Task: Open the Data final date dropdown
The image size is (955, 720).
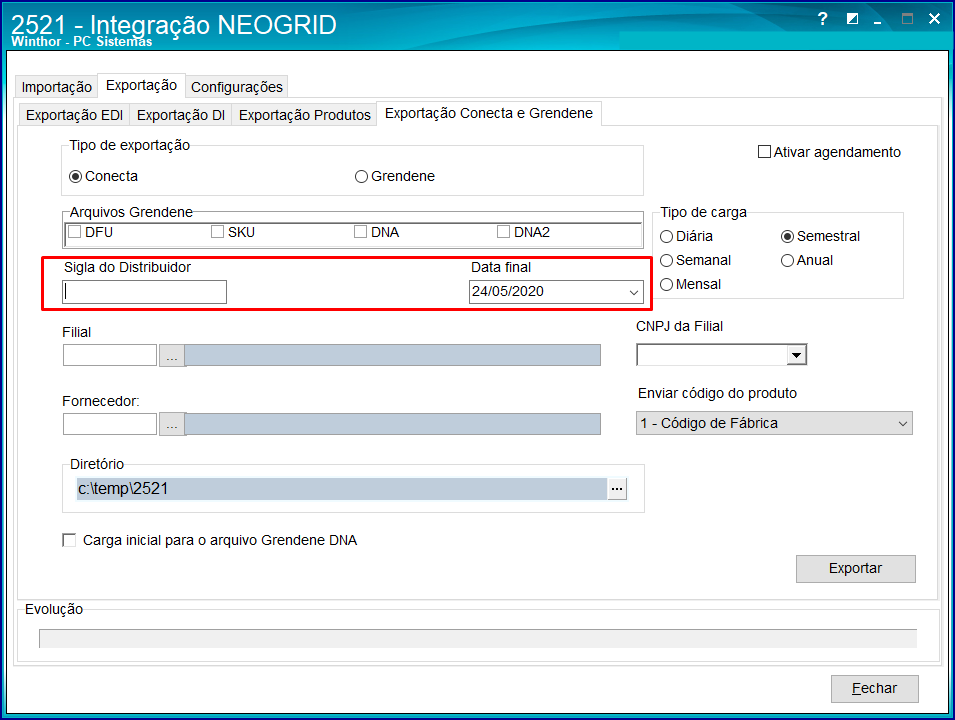Action: click(633, 292)
